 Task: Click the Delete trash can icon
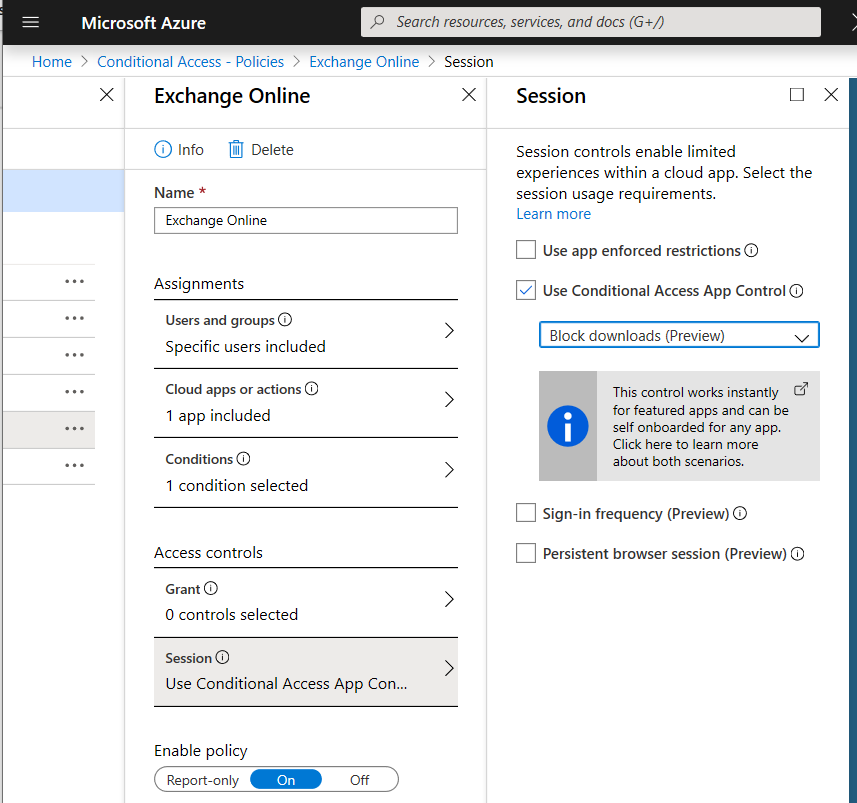236,149
